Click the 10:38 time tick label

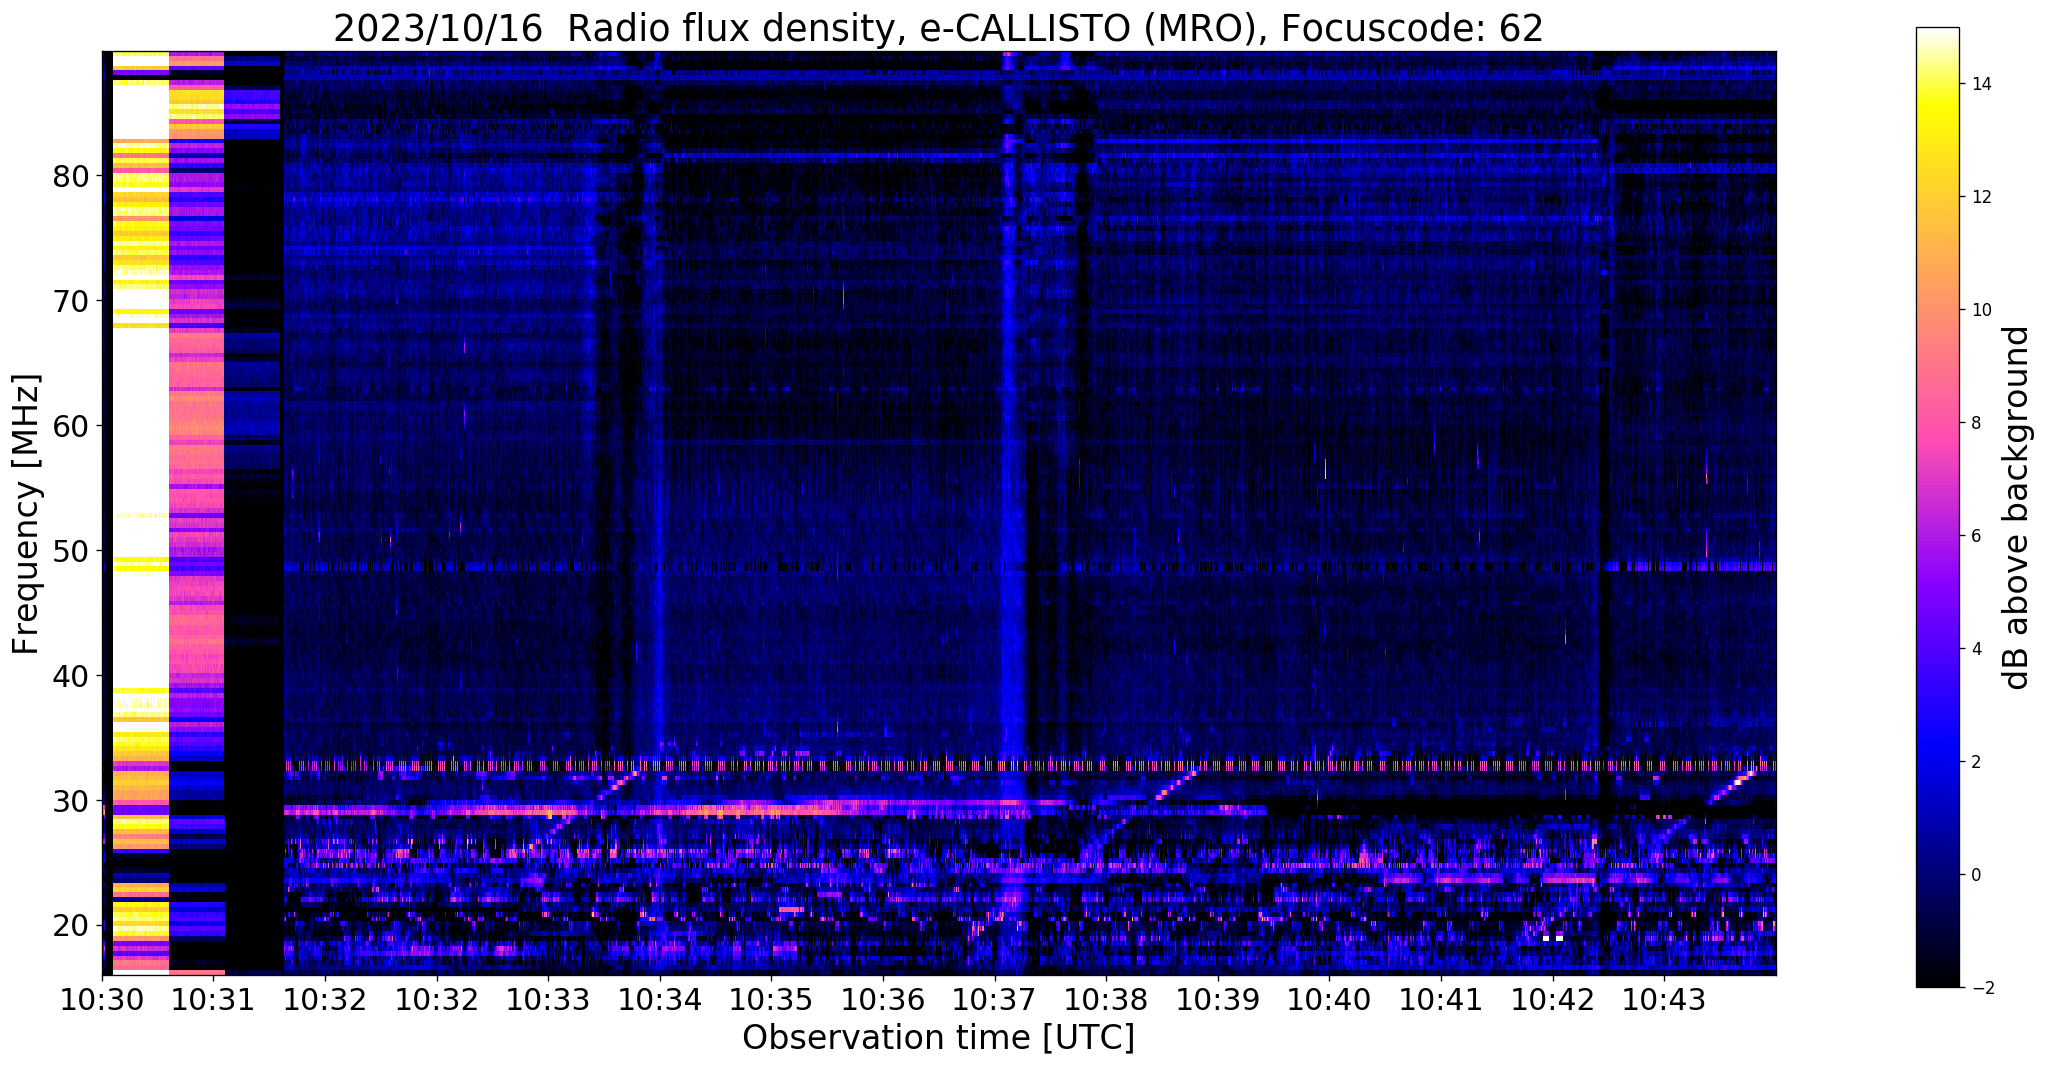click(1106, 999)
